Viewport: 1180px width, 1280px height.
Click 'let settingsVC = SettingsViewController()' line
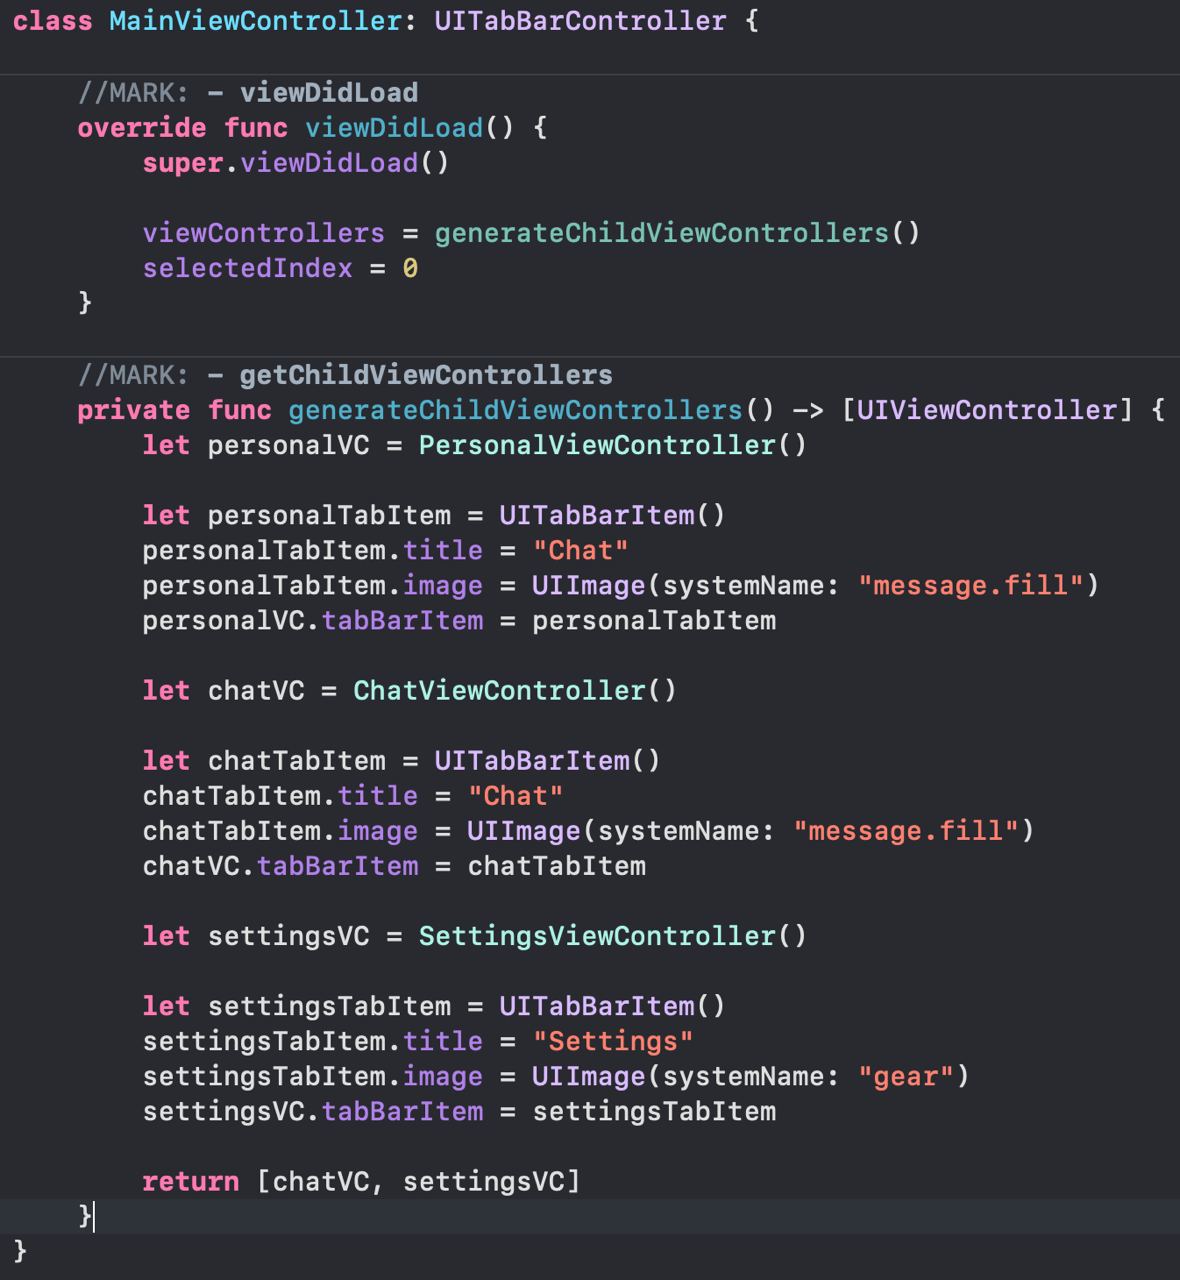(474, 936)
